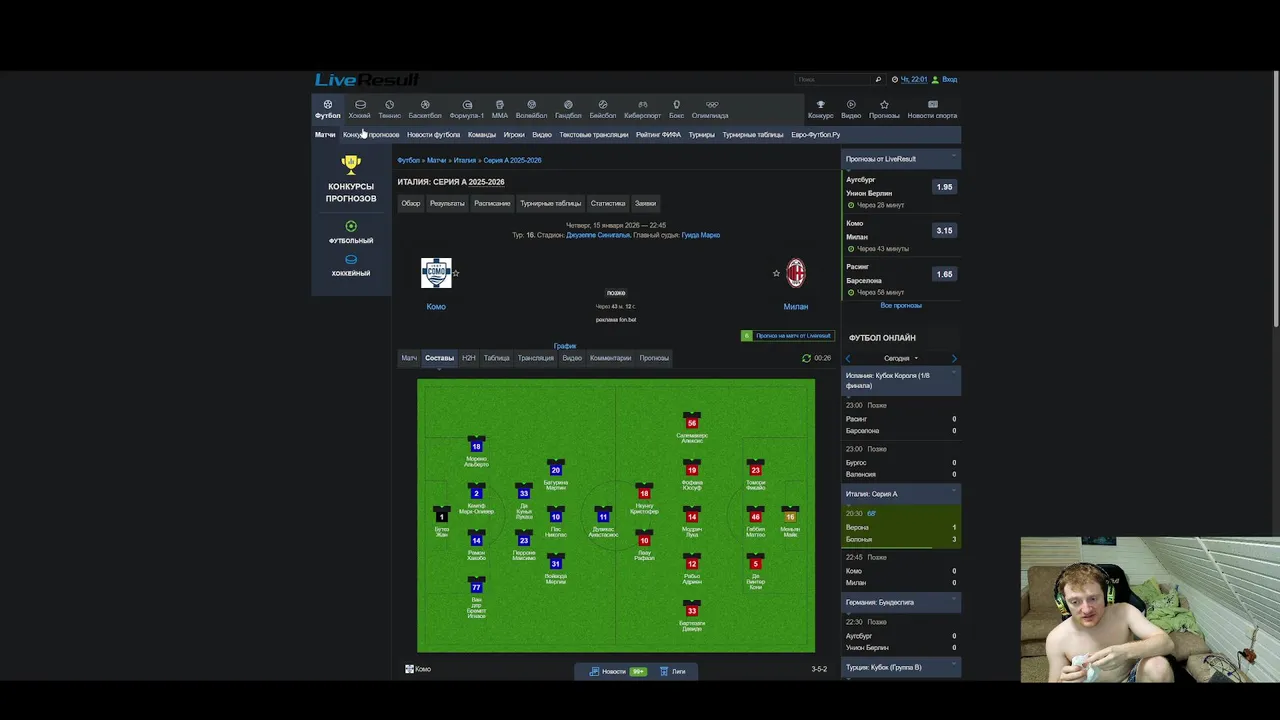Collapse Турция: Кубок (Группа B) section
1280x720 pixels.
tap(954, 666)
